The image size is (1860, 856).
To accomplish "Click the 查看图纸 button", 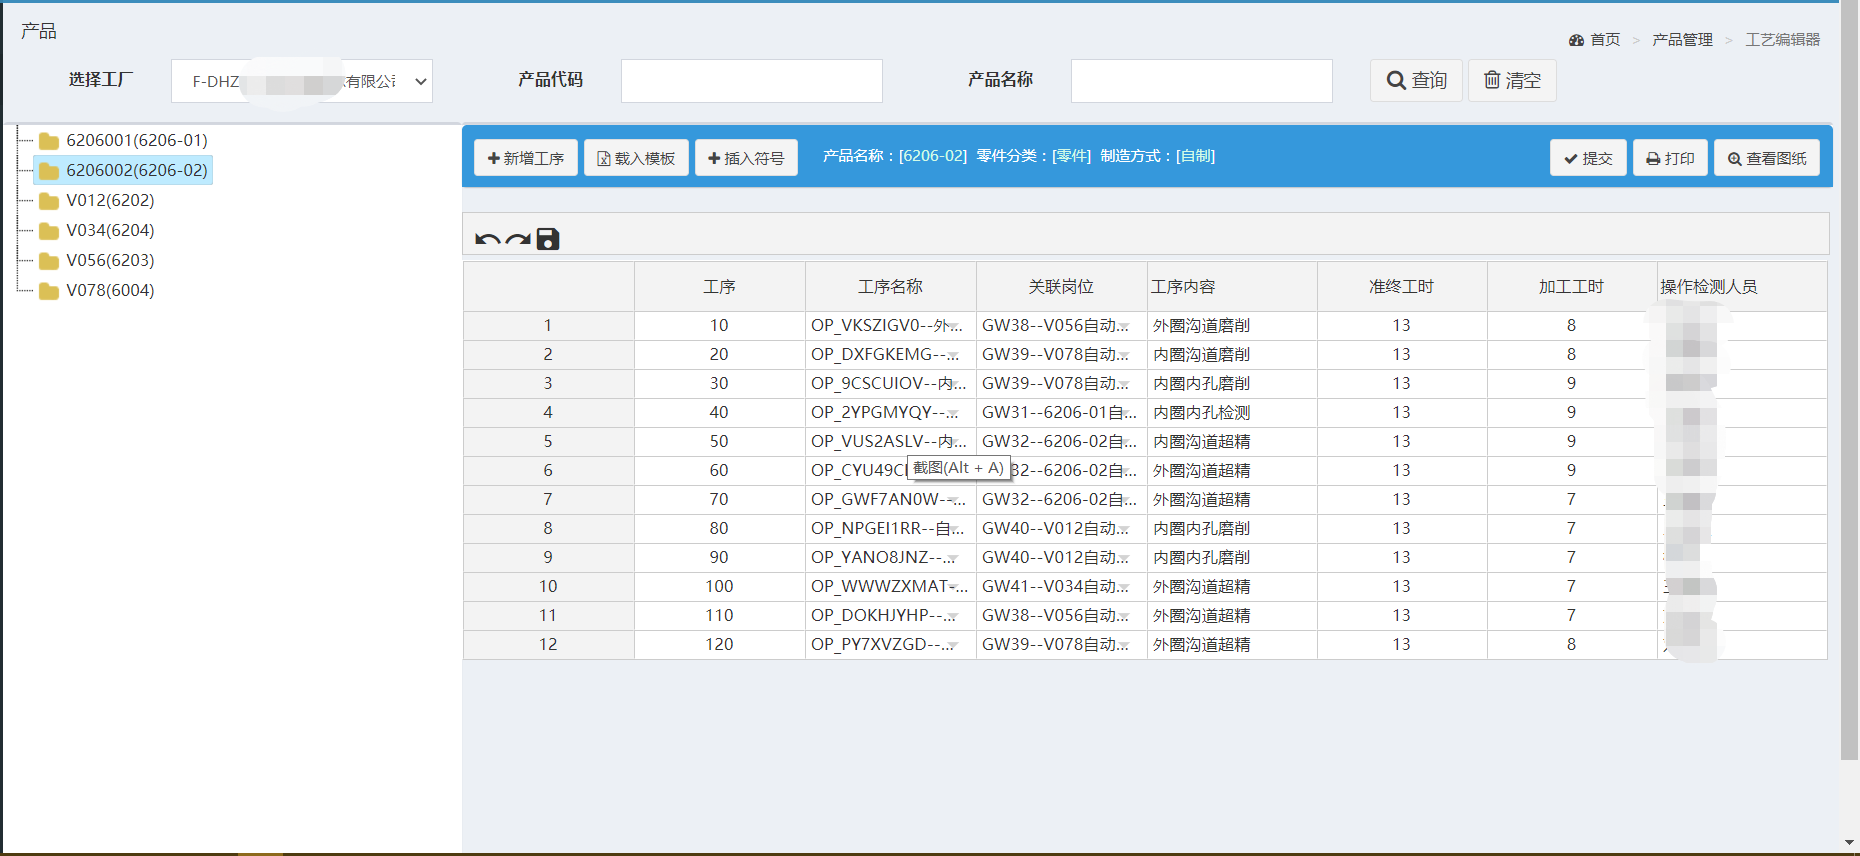I will pos(1767,158).
